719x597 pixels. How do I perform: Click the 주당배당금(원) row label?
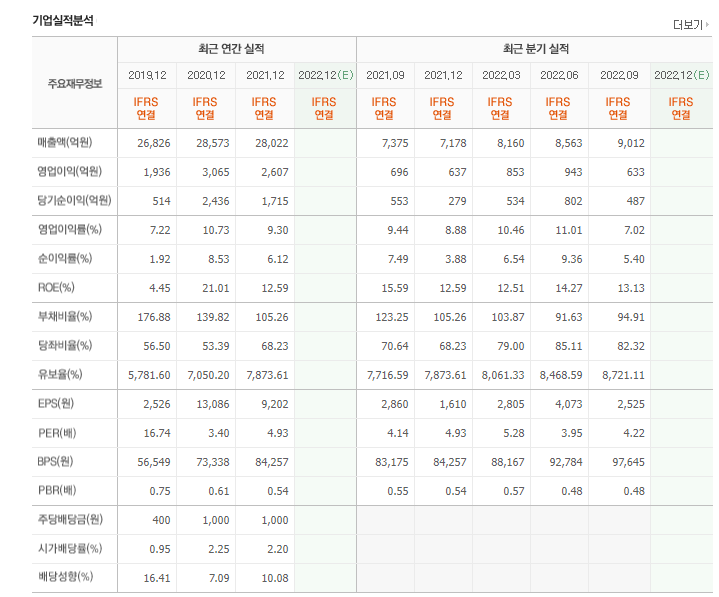click(70, 520)
